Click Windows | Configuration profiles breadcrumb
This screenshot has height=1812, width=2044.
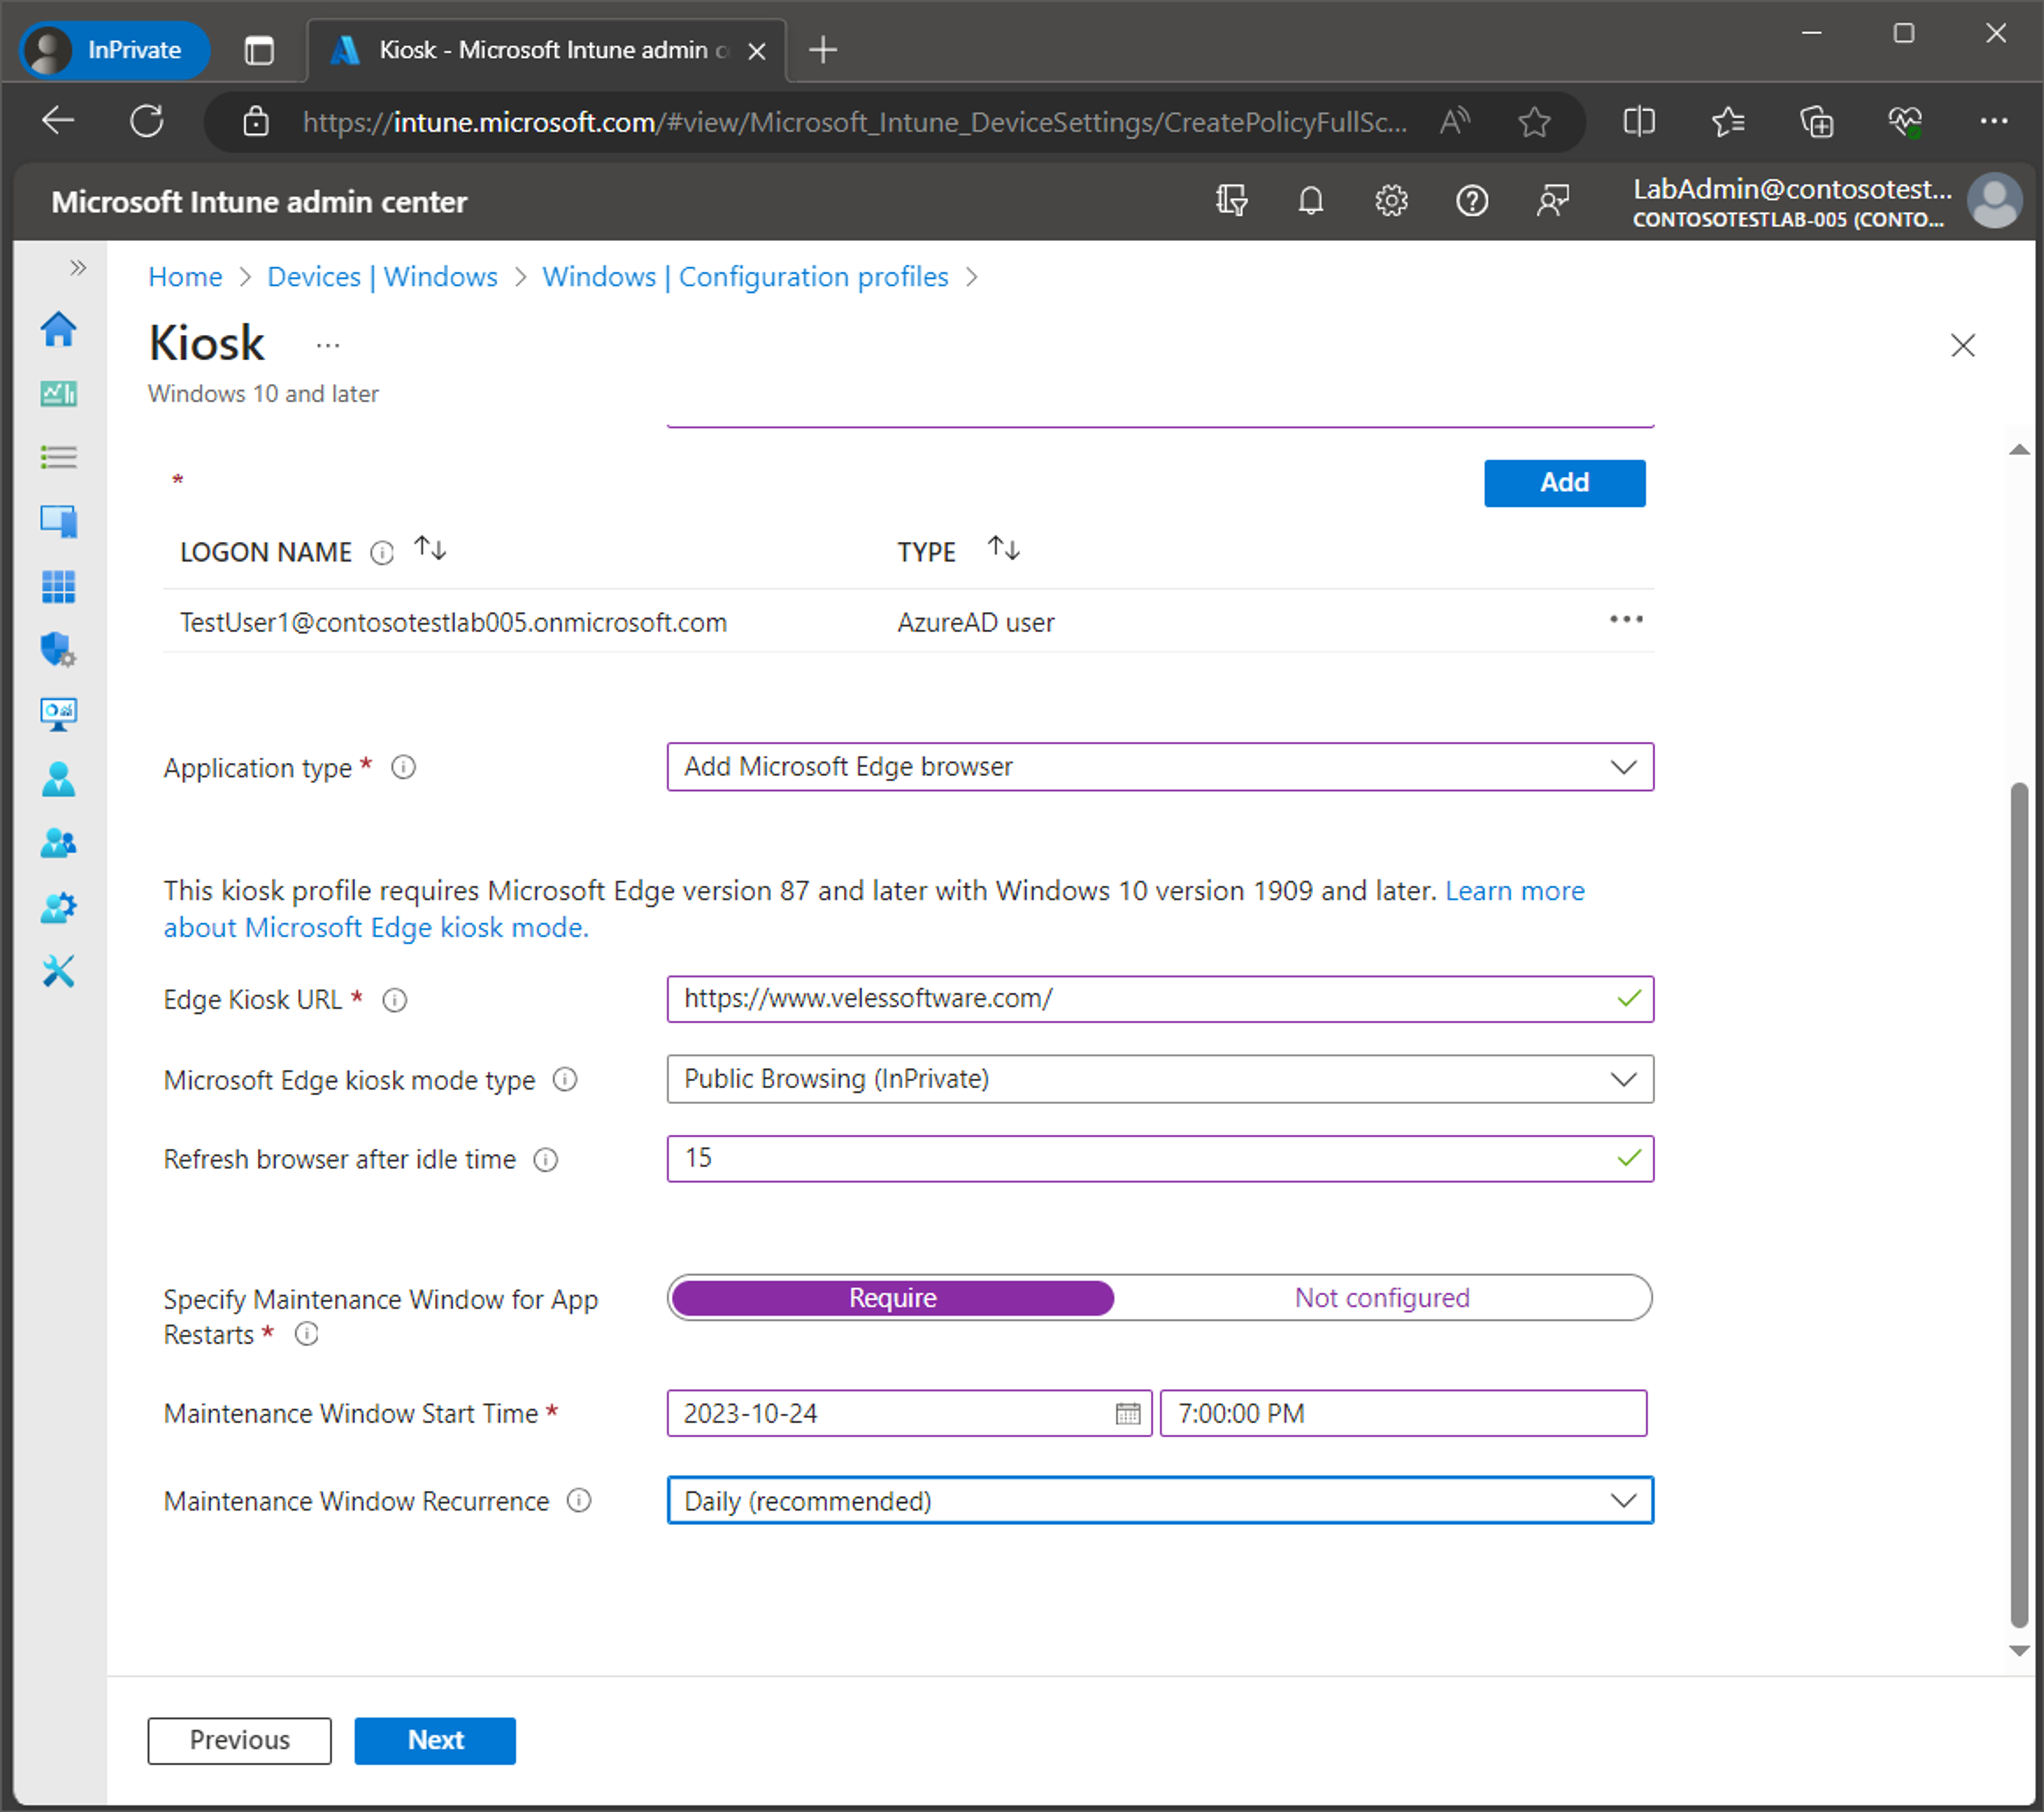(x=745, y=276)
